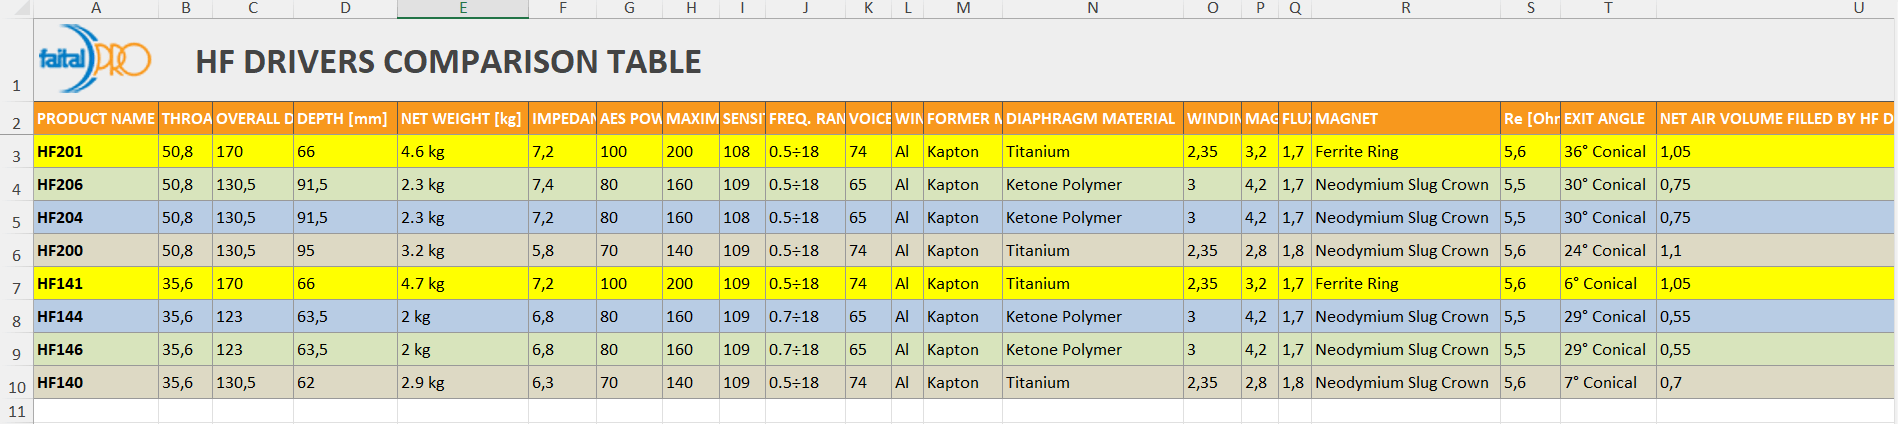Select the 24° Conical exit angle cell

(1608, 251)
